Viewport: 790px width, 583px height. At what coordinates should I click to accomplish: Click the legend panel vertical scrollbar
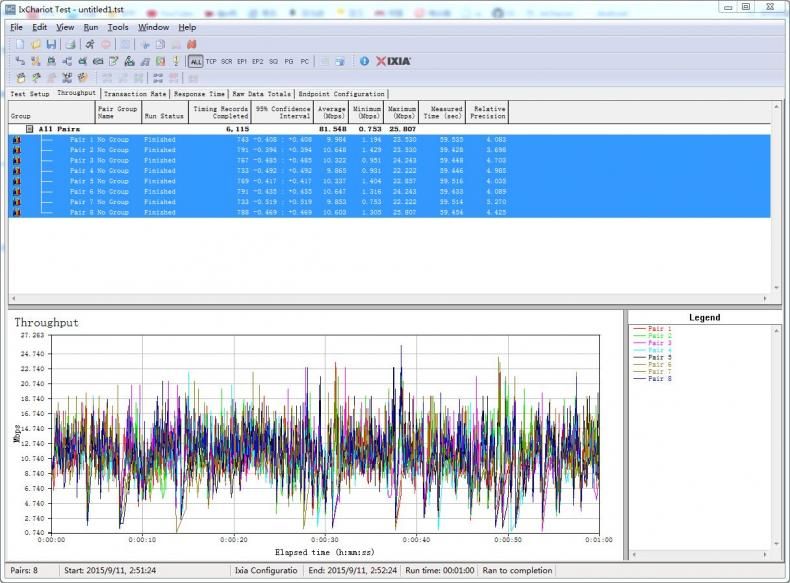(x=776, y=437)
